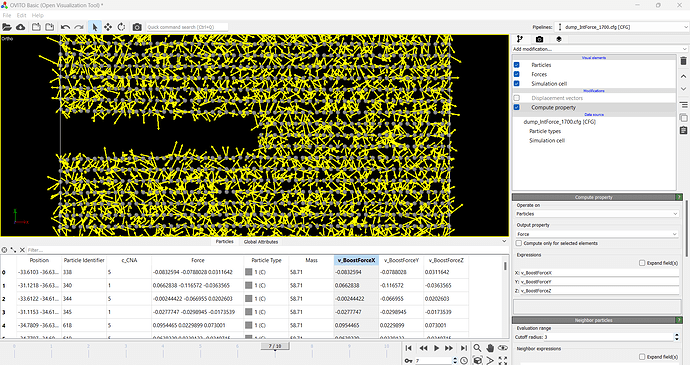Open the overlays tab layers icon
Screen dimensions: 690x365
tap(559, 39)
